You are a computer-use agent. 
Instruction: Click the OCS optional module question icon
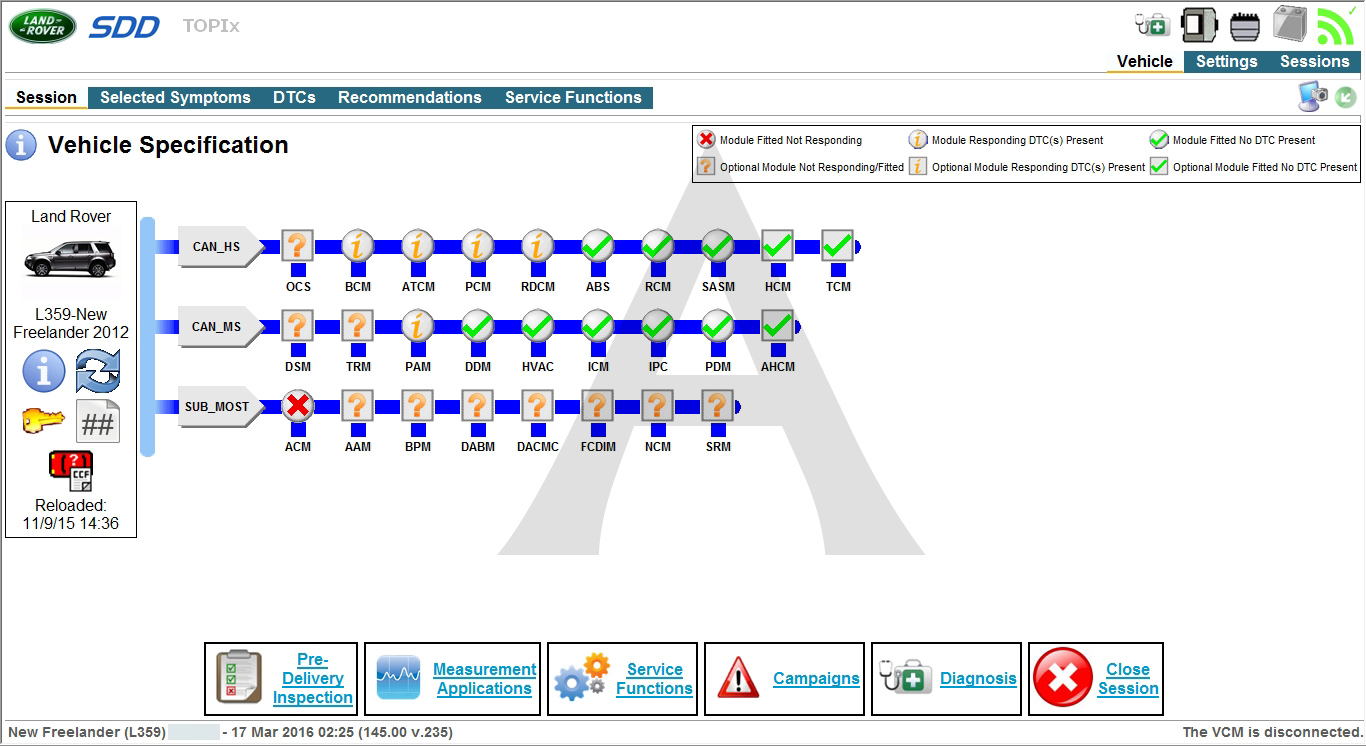298,245
